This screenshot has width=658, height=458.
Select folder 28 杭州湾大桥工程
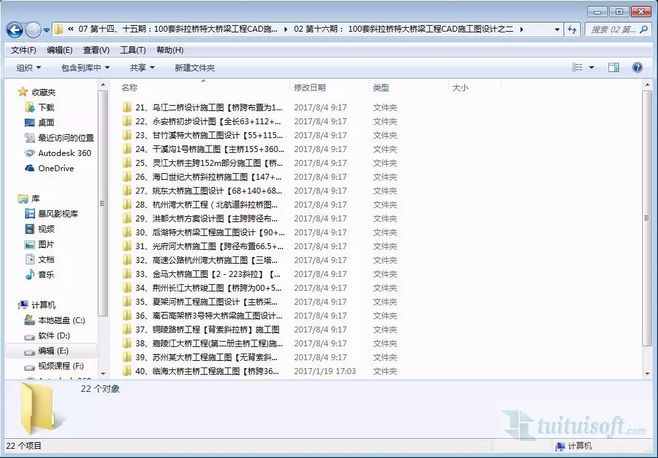[x=210, y=204]
